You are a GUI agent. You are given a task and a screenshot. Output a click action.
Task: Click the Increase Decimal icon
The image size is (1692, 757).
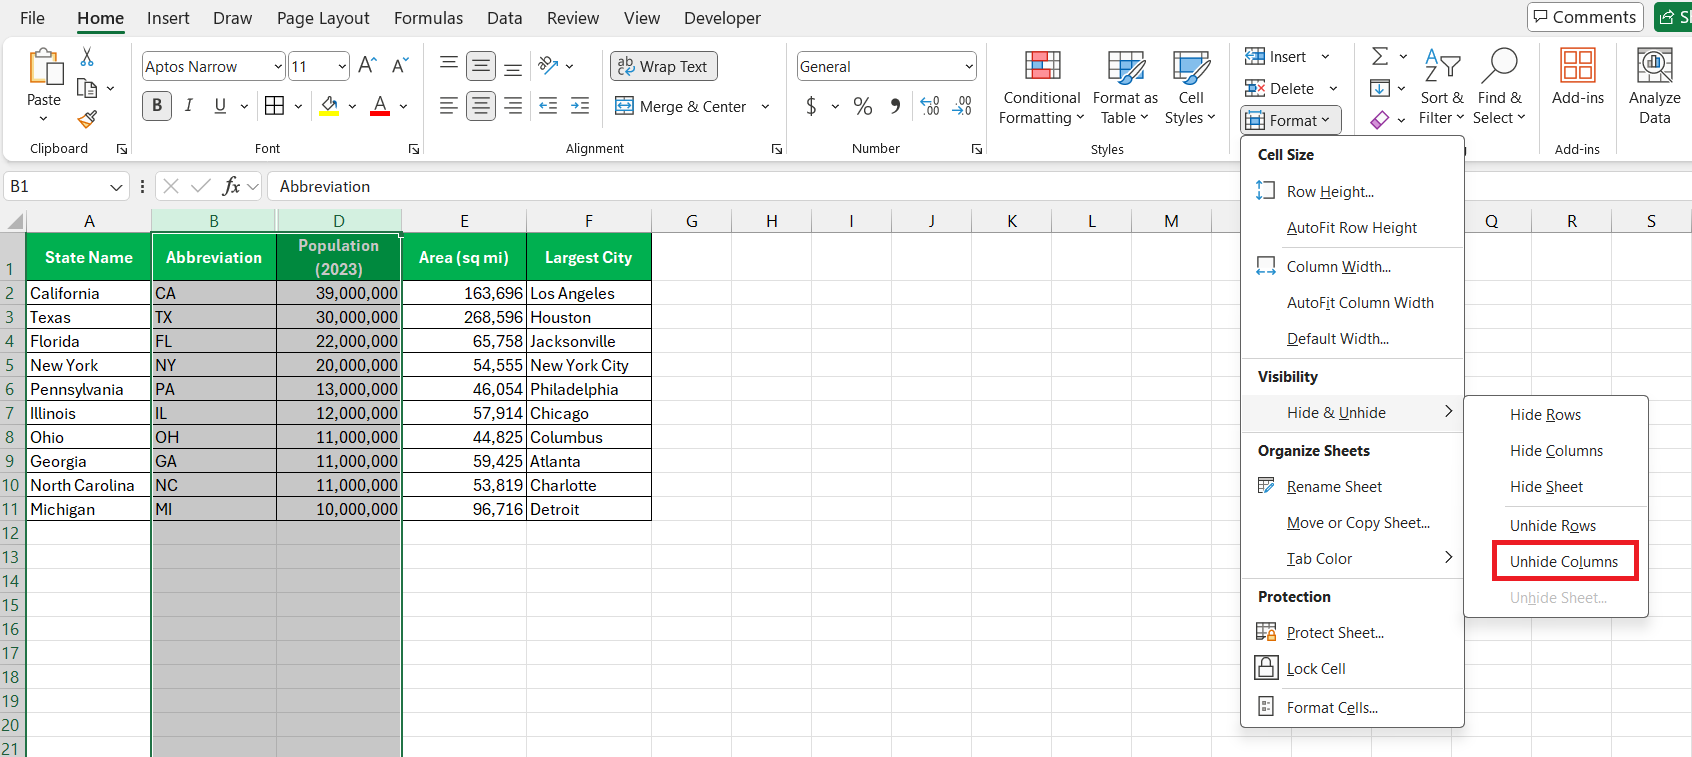pyautogui.click(x=930, y=106)
